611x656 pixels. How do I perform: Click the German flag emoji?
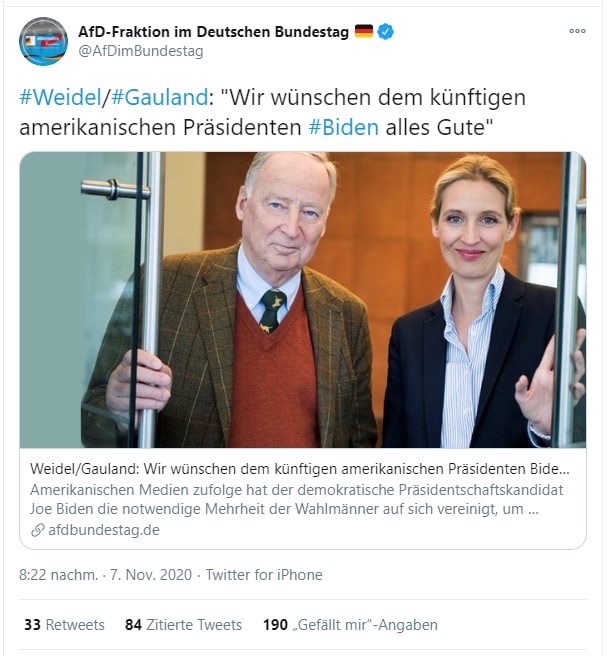[364, 31]
